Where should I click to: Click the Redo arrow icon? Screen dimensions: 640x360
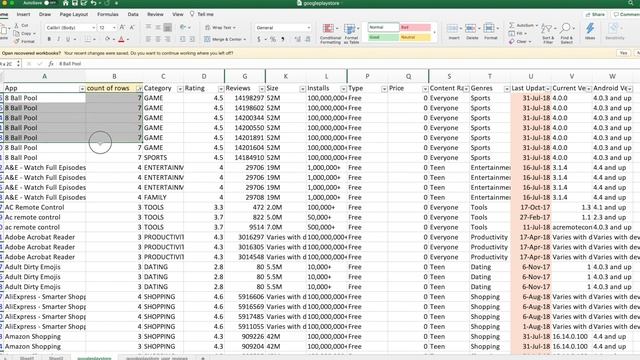[106, 3]
